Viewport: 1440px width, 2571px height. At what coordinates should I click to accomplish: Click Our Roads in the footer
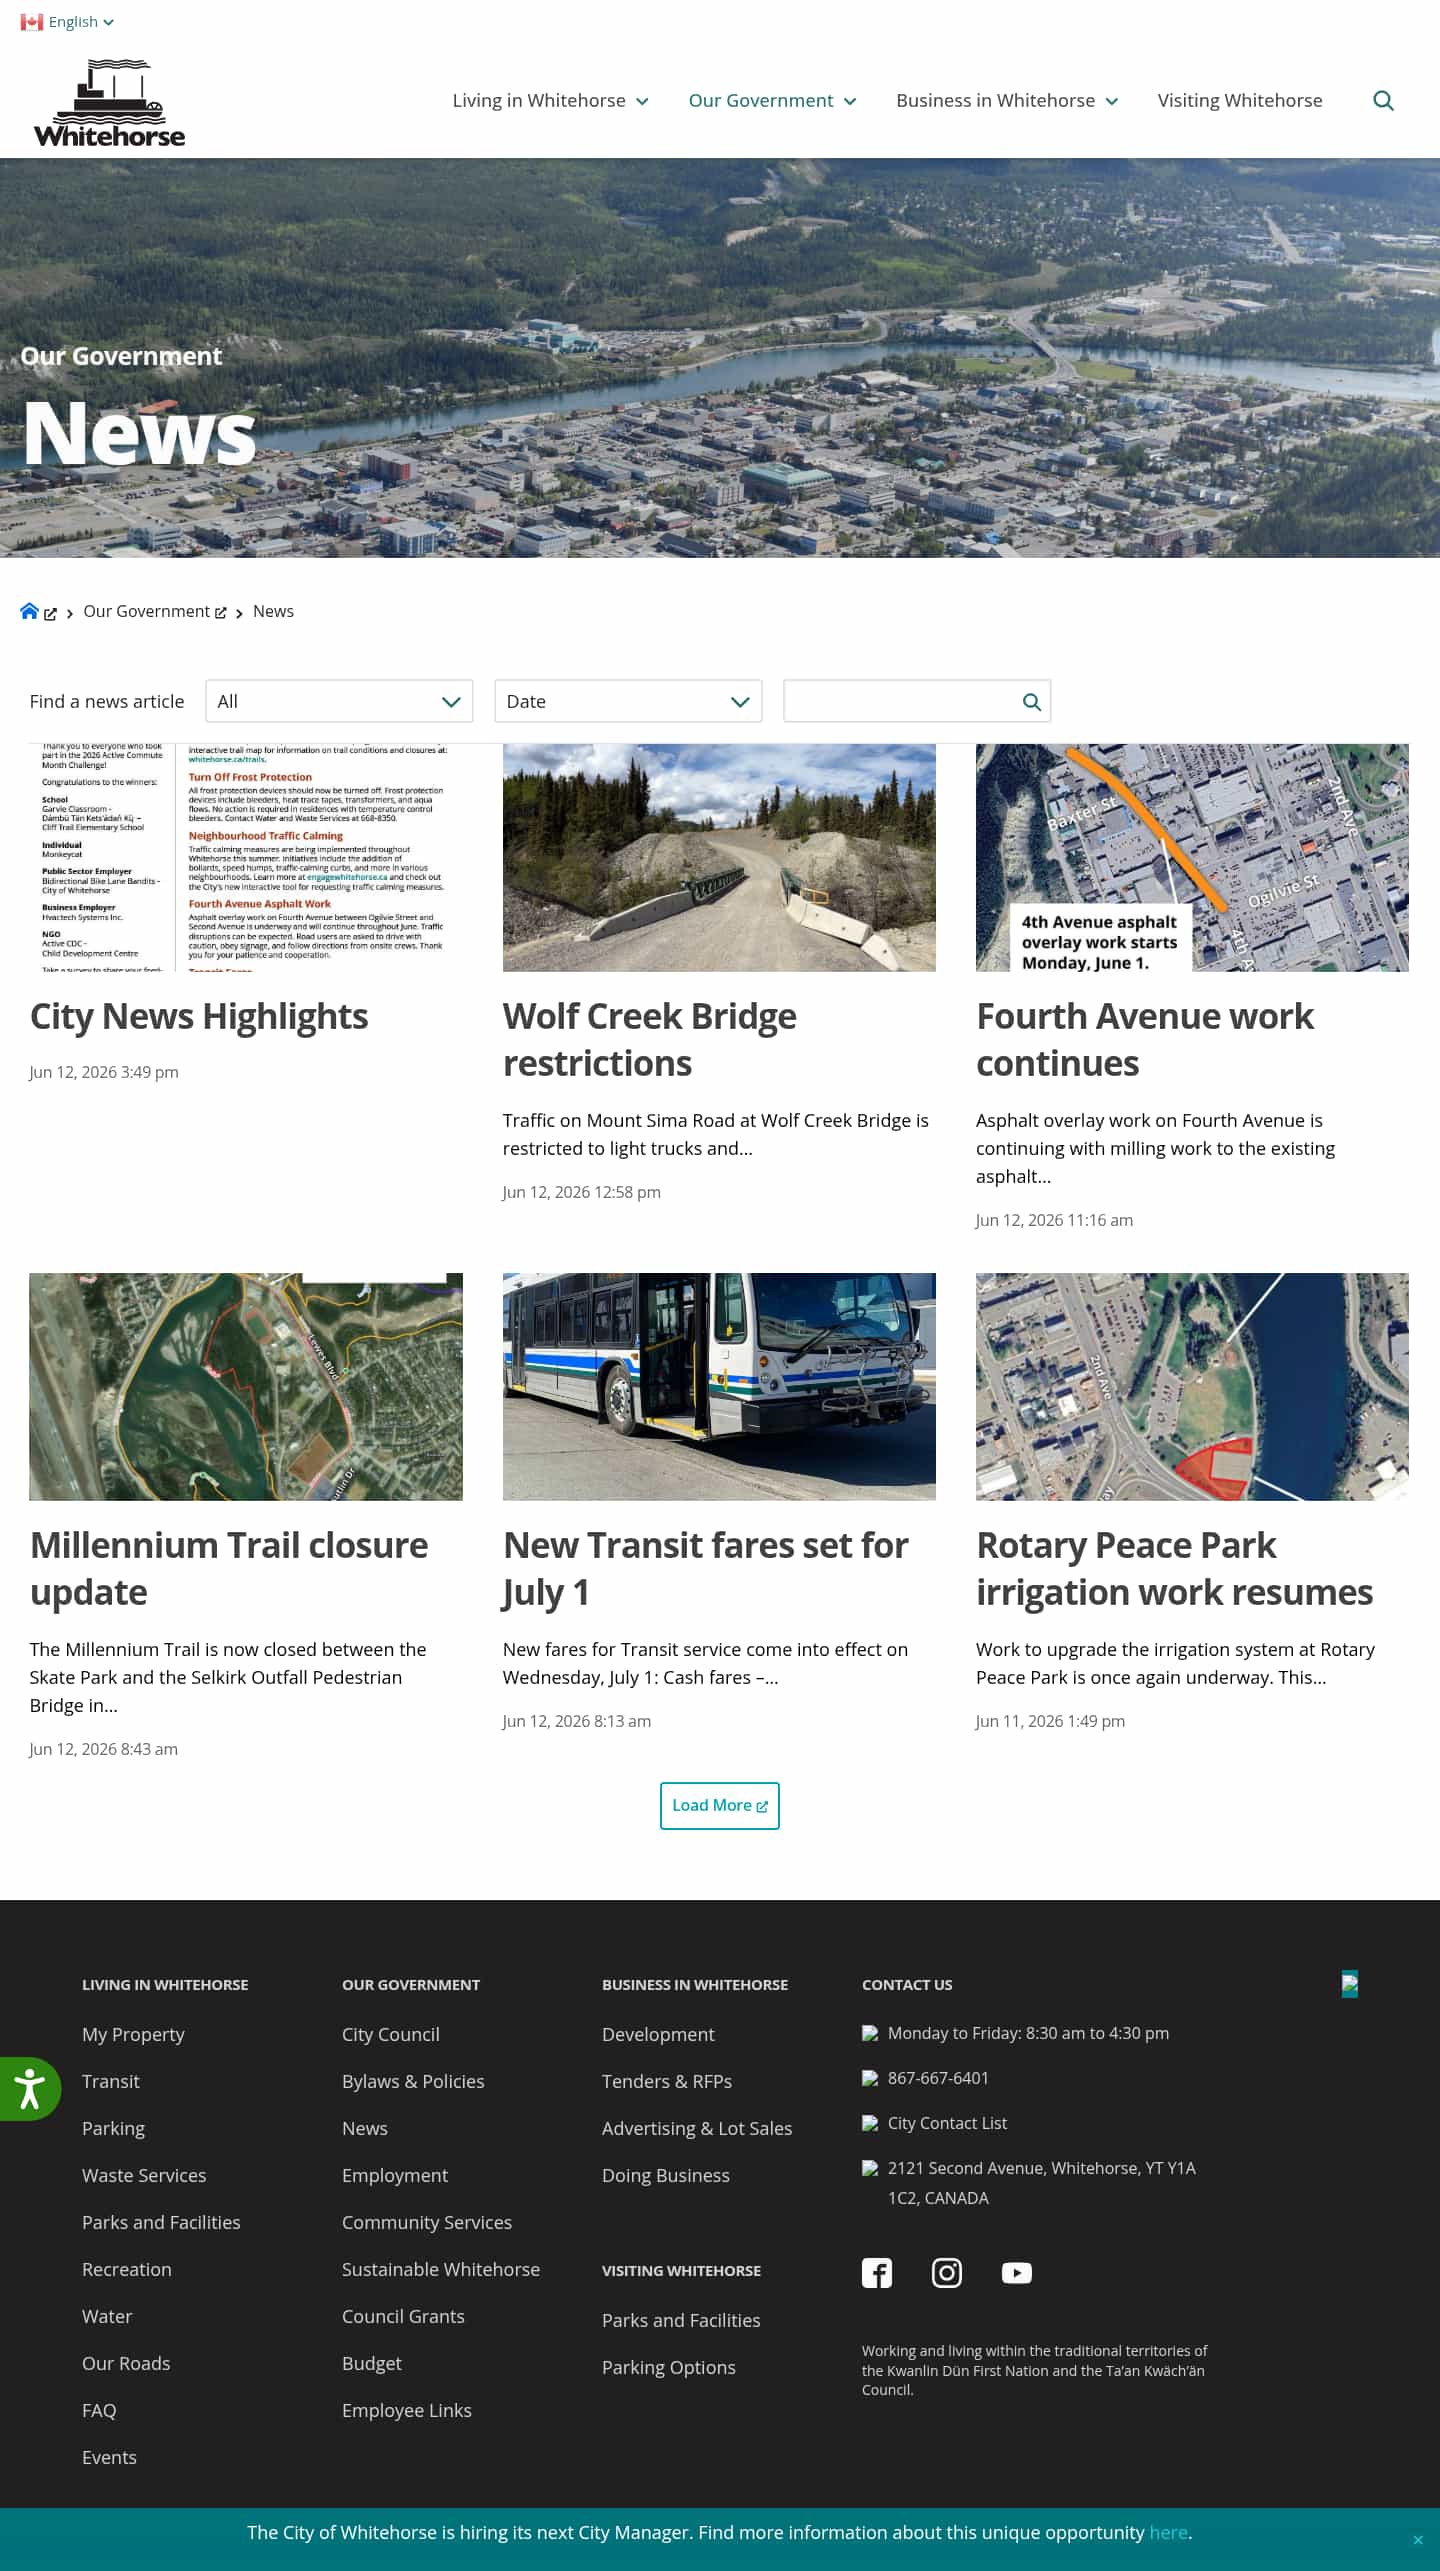(126, 2363)
